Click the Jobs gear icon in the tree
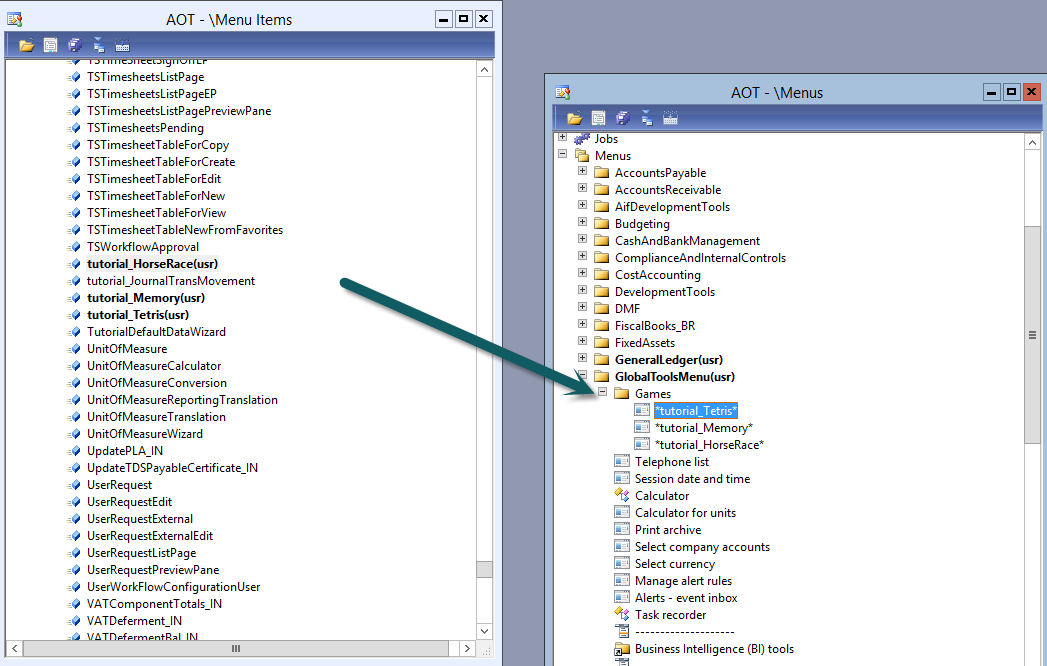The image size is (1047, 666). [582, 139]
